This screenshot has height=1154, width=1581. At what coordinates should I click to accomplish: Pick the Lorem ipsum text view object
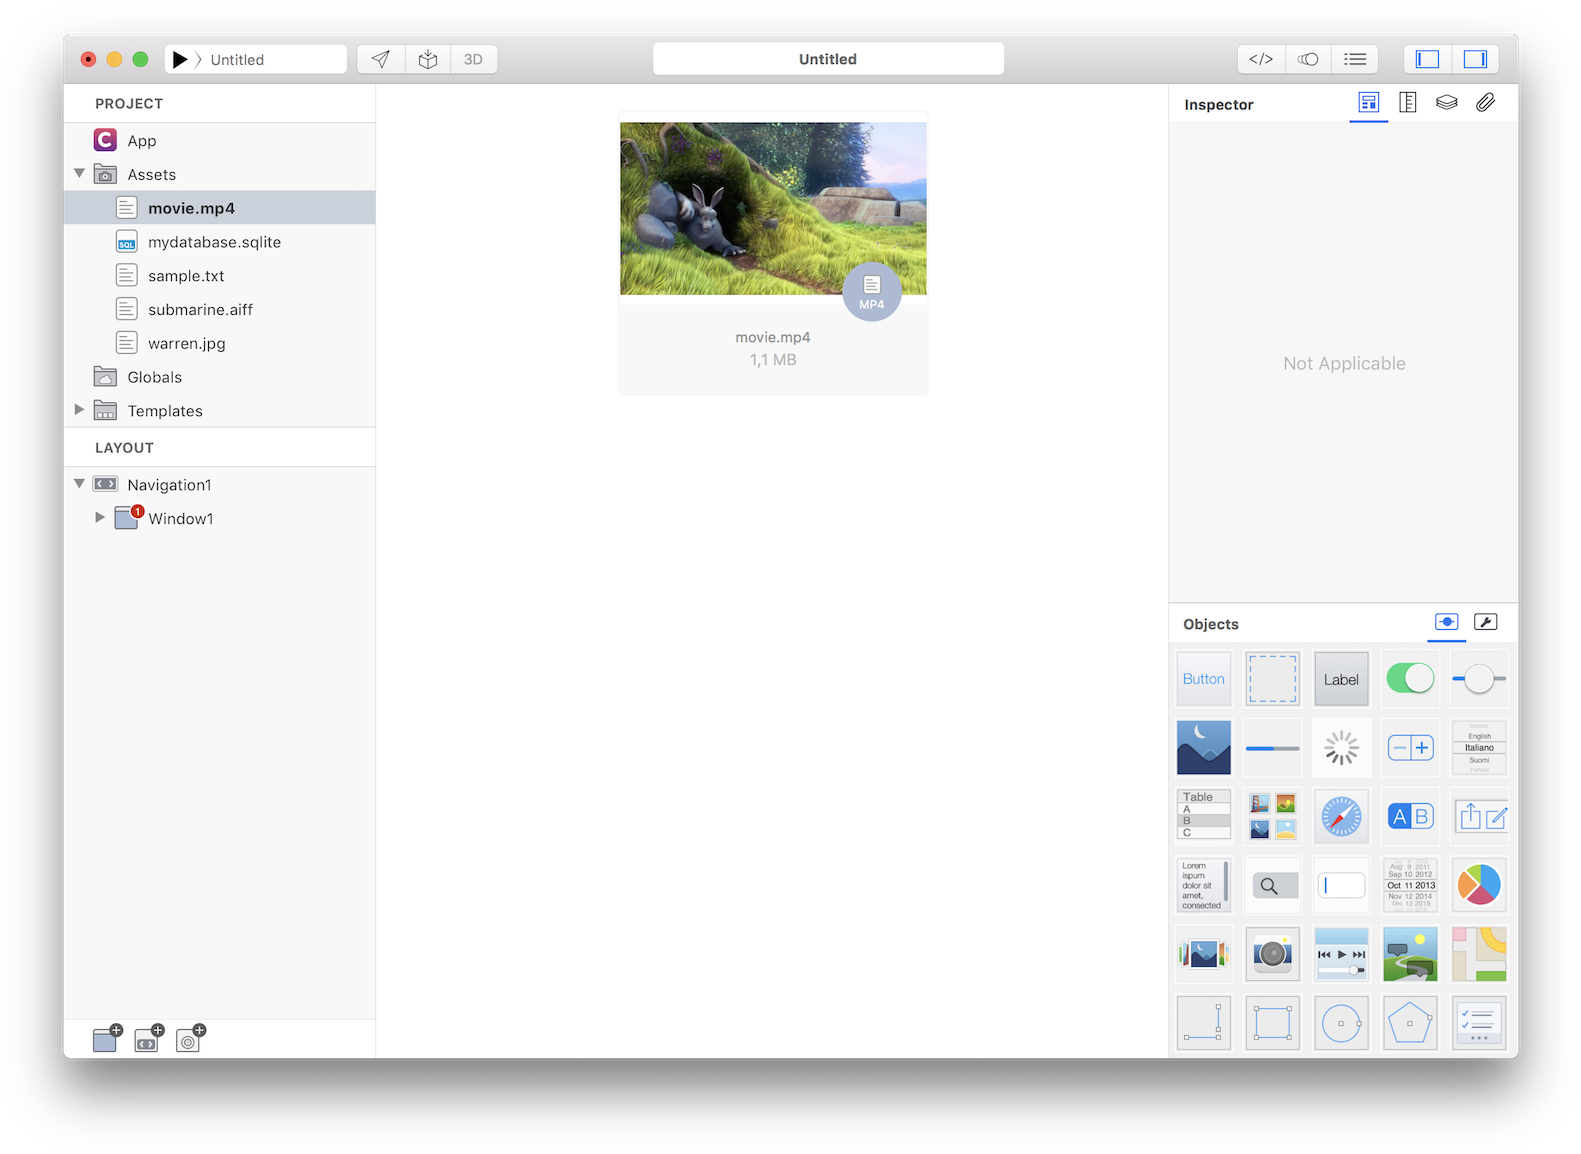pos(1204,885)
